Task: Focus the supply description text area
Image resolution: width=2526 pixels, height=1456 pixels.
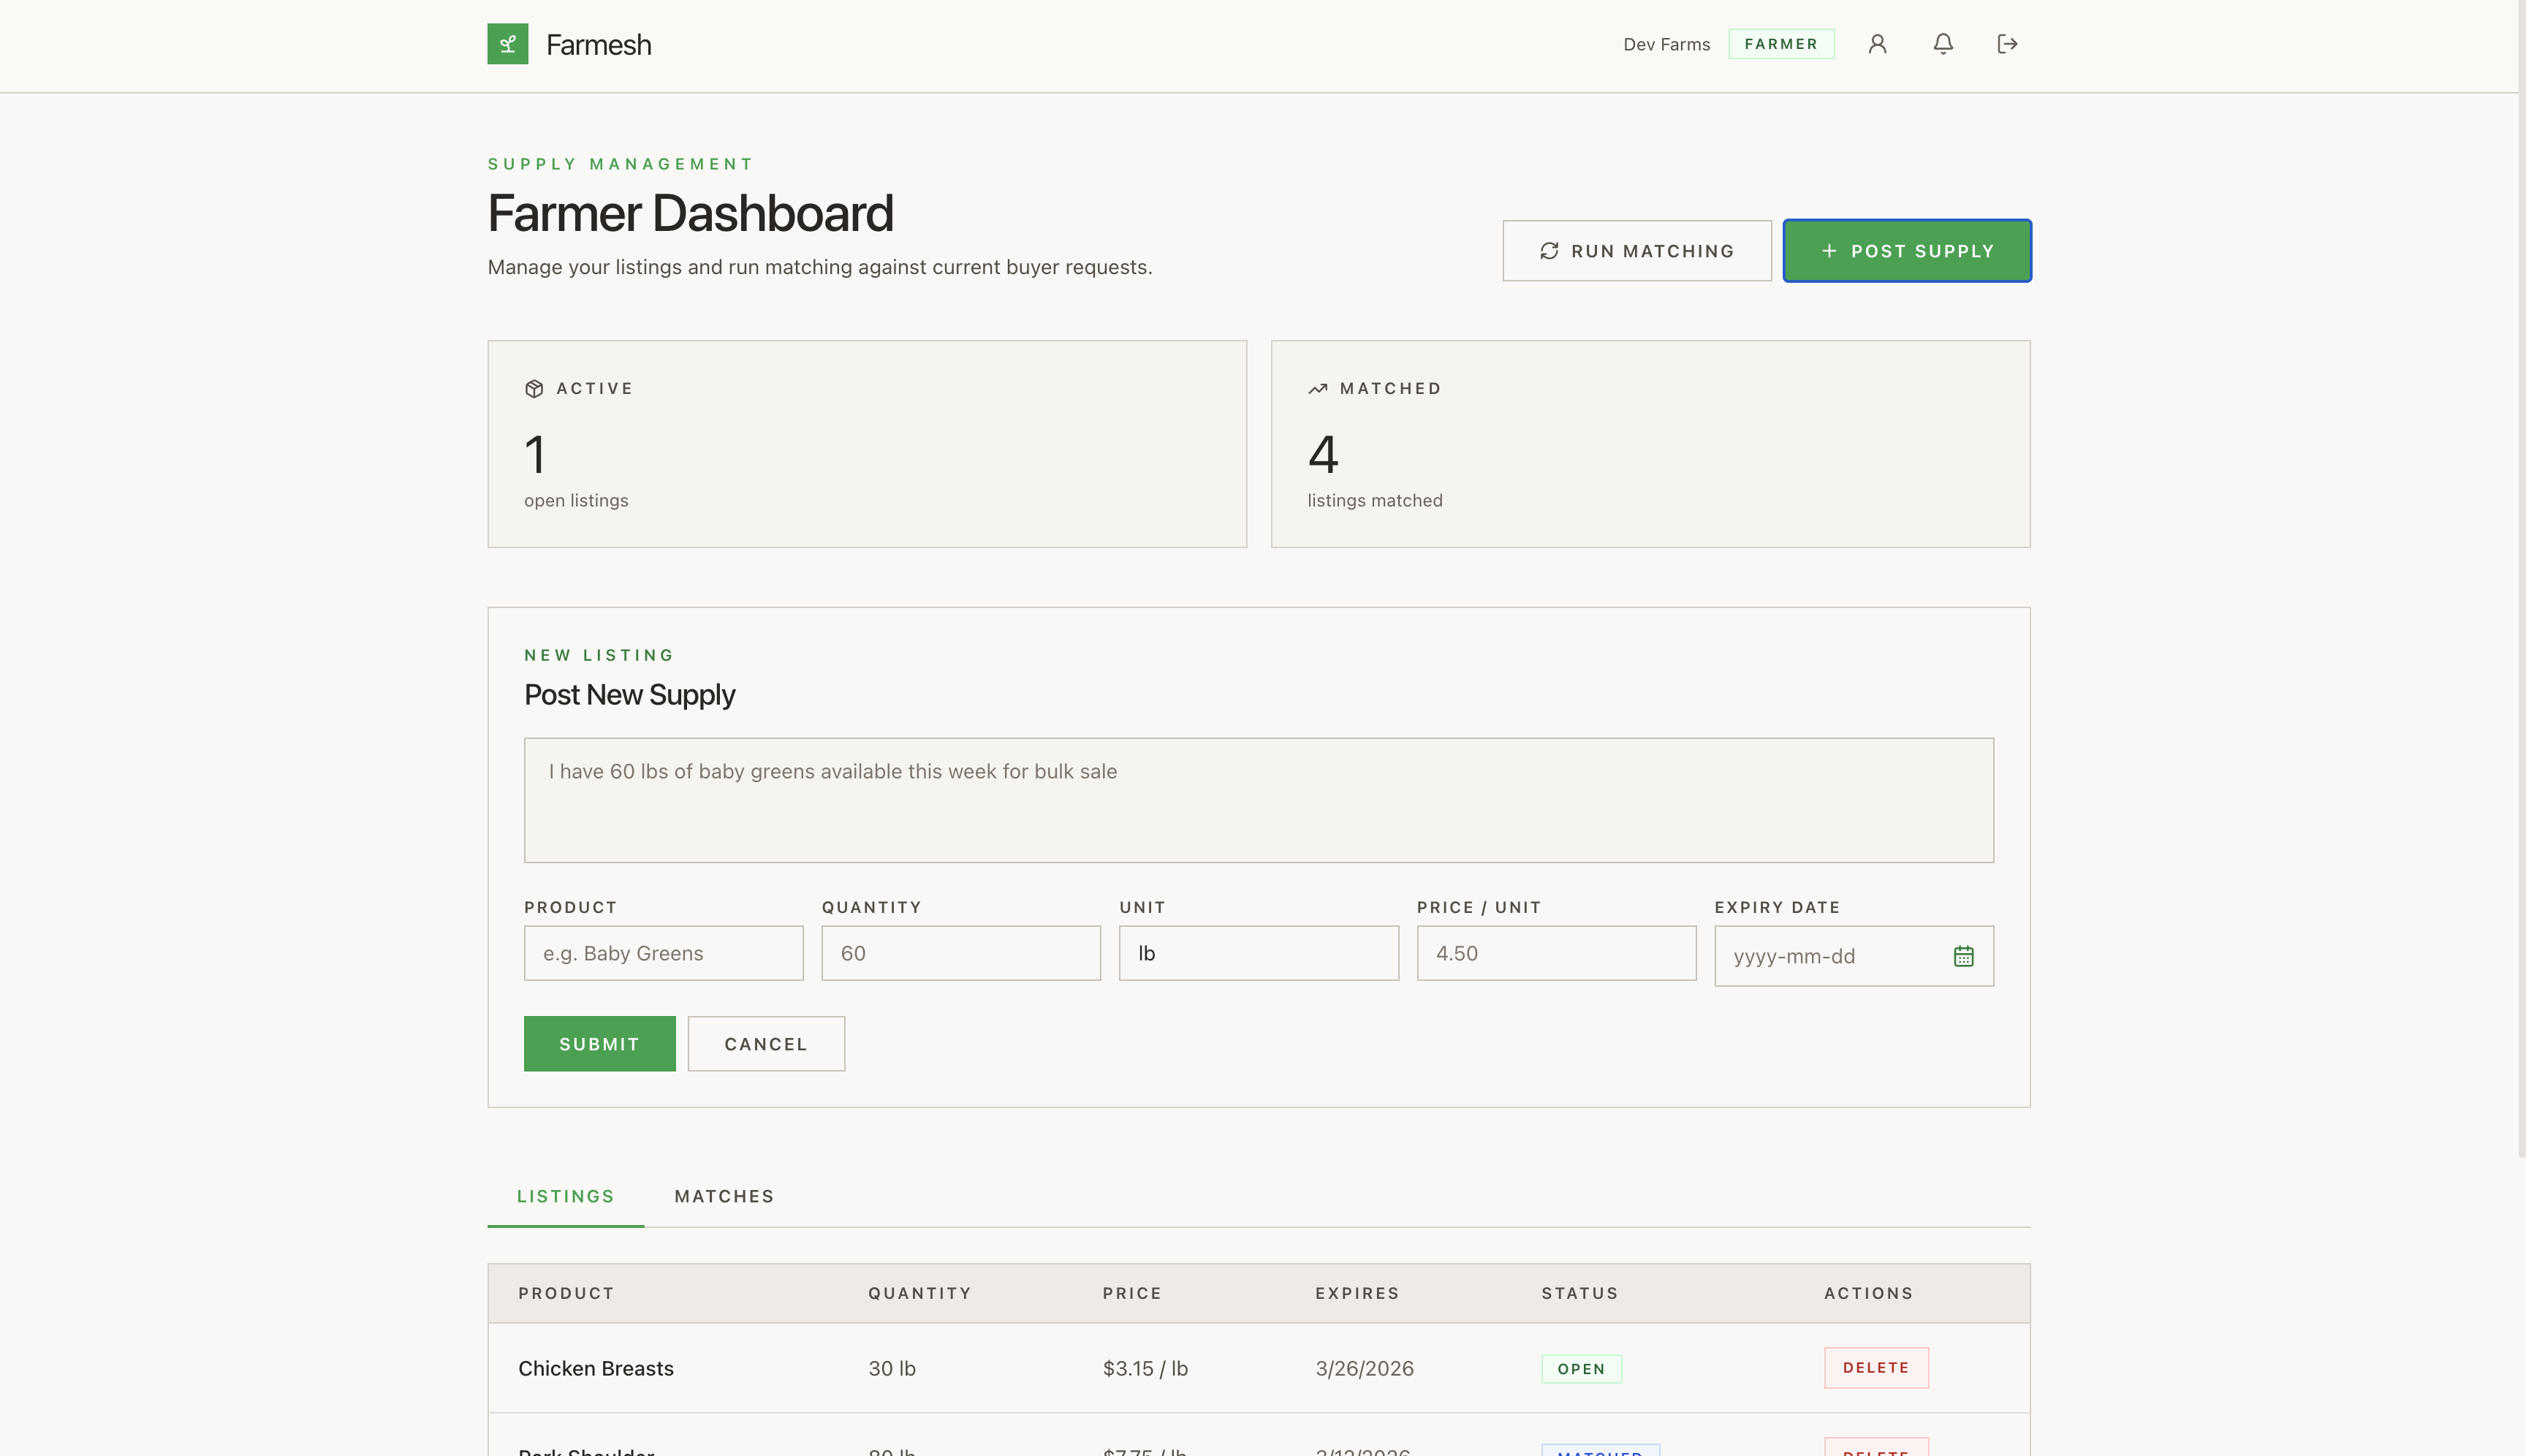Action: (1258, 800)
